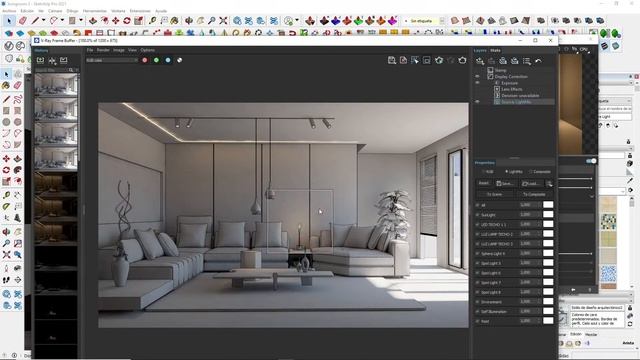Toggle the blue channel button in frame buffer
This screenshot has height=360, width=640.
[168, 60]
